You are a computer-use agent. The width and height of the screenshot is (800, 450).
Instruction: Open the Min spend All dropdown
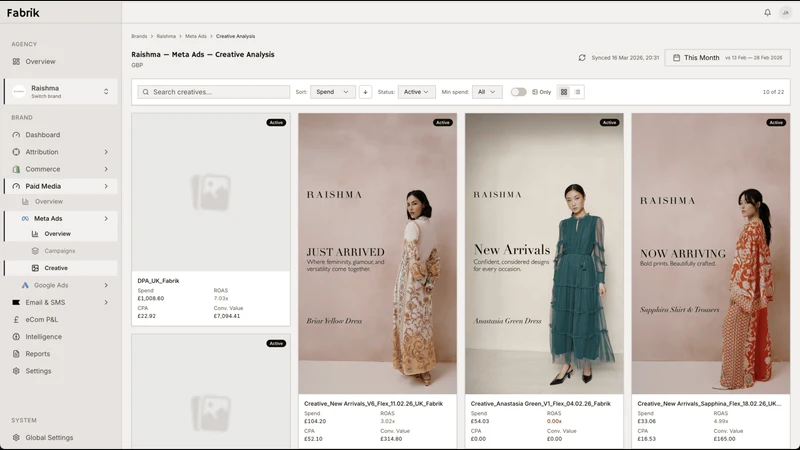(x=487, y=92)
